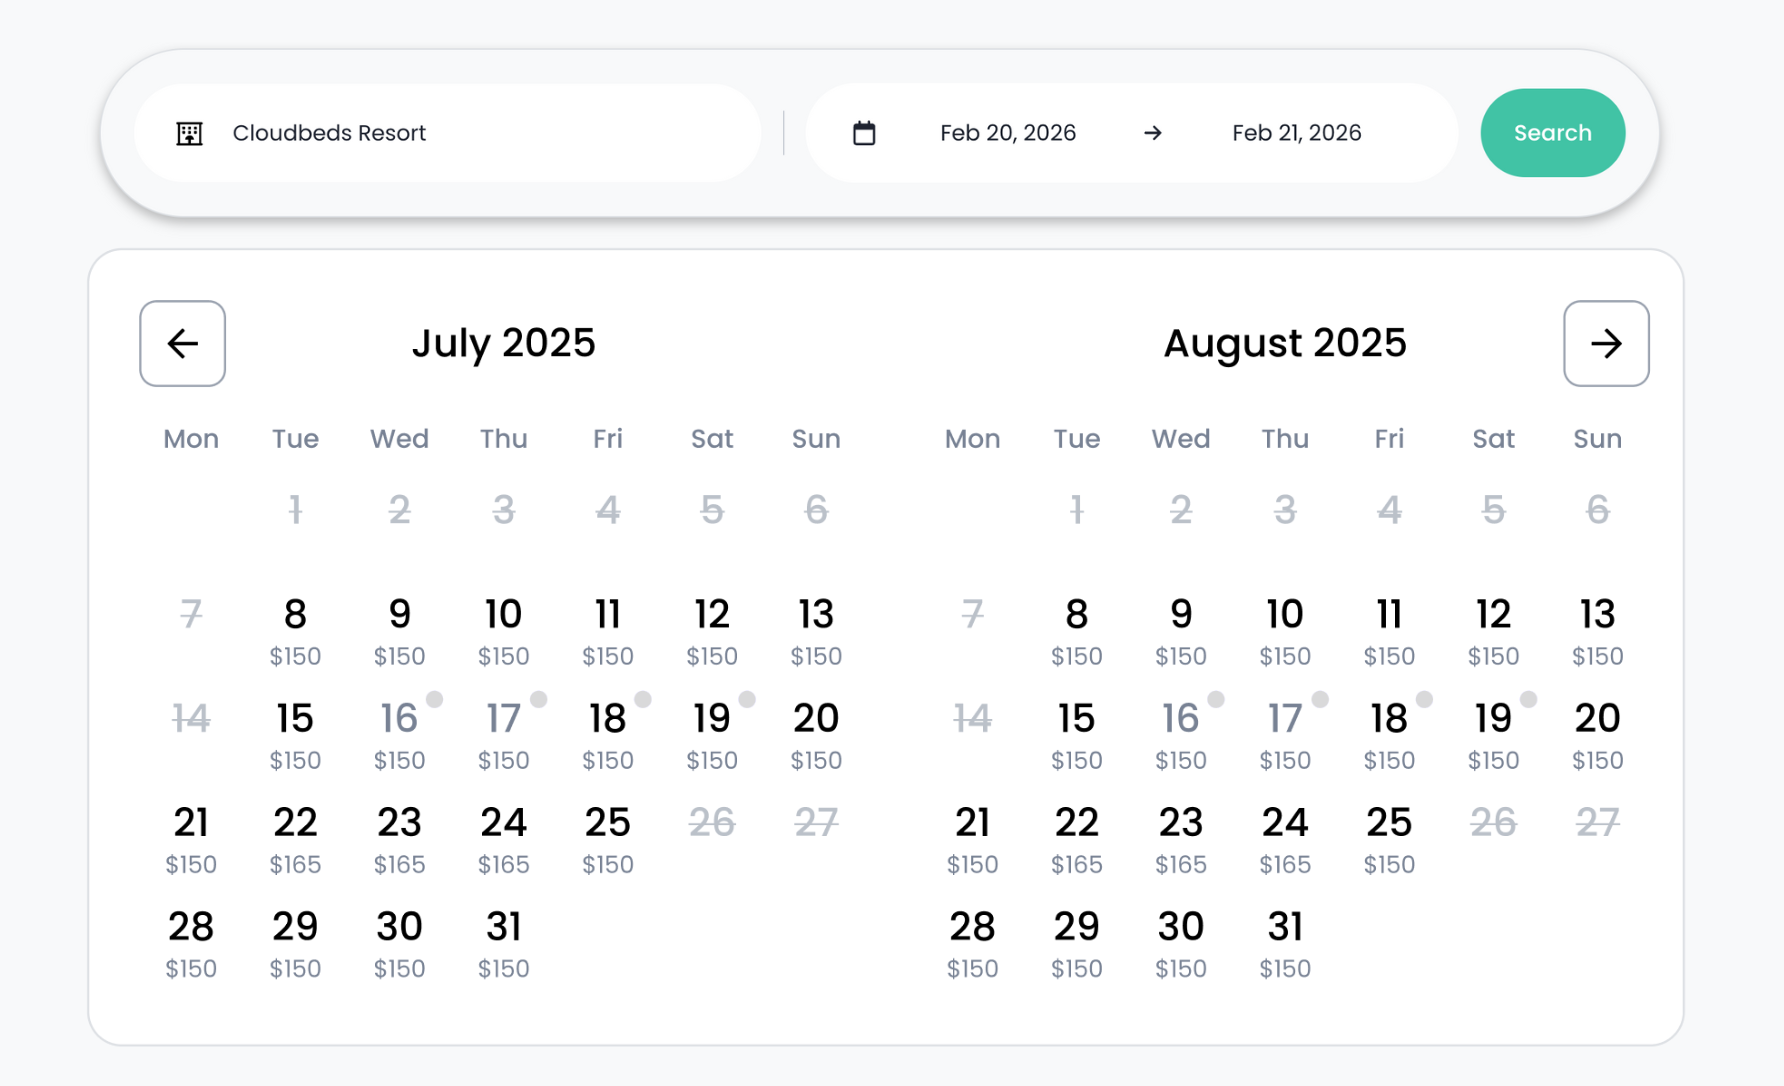Pick July 22 with $165 rate
Image resolution: width=1784 pixels, height=1086 pixels.
pos(295,838)
